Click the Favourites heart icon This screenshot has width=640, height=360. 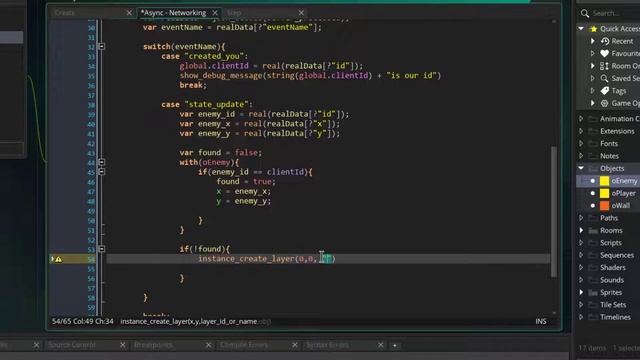click(605, 53)
